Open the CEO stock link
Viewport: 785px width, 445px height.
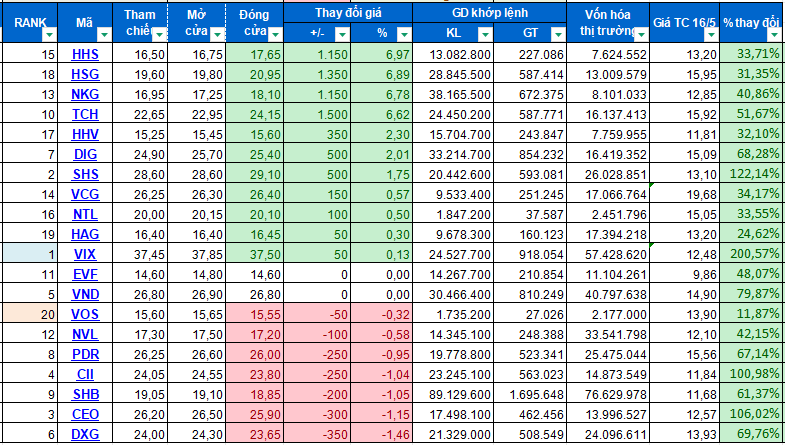pyautogui.click(x=85, y=414)
